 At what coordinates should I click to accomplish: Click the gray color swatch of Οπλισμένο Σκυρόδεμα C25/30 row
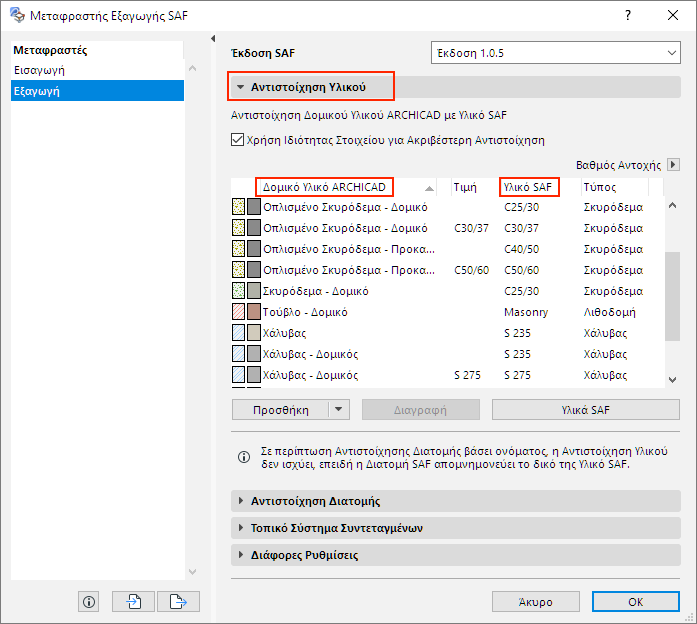[254, 207]
